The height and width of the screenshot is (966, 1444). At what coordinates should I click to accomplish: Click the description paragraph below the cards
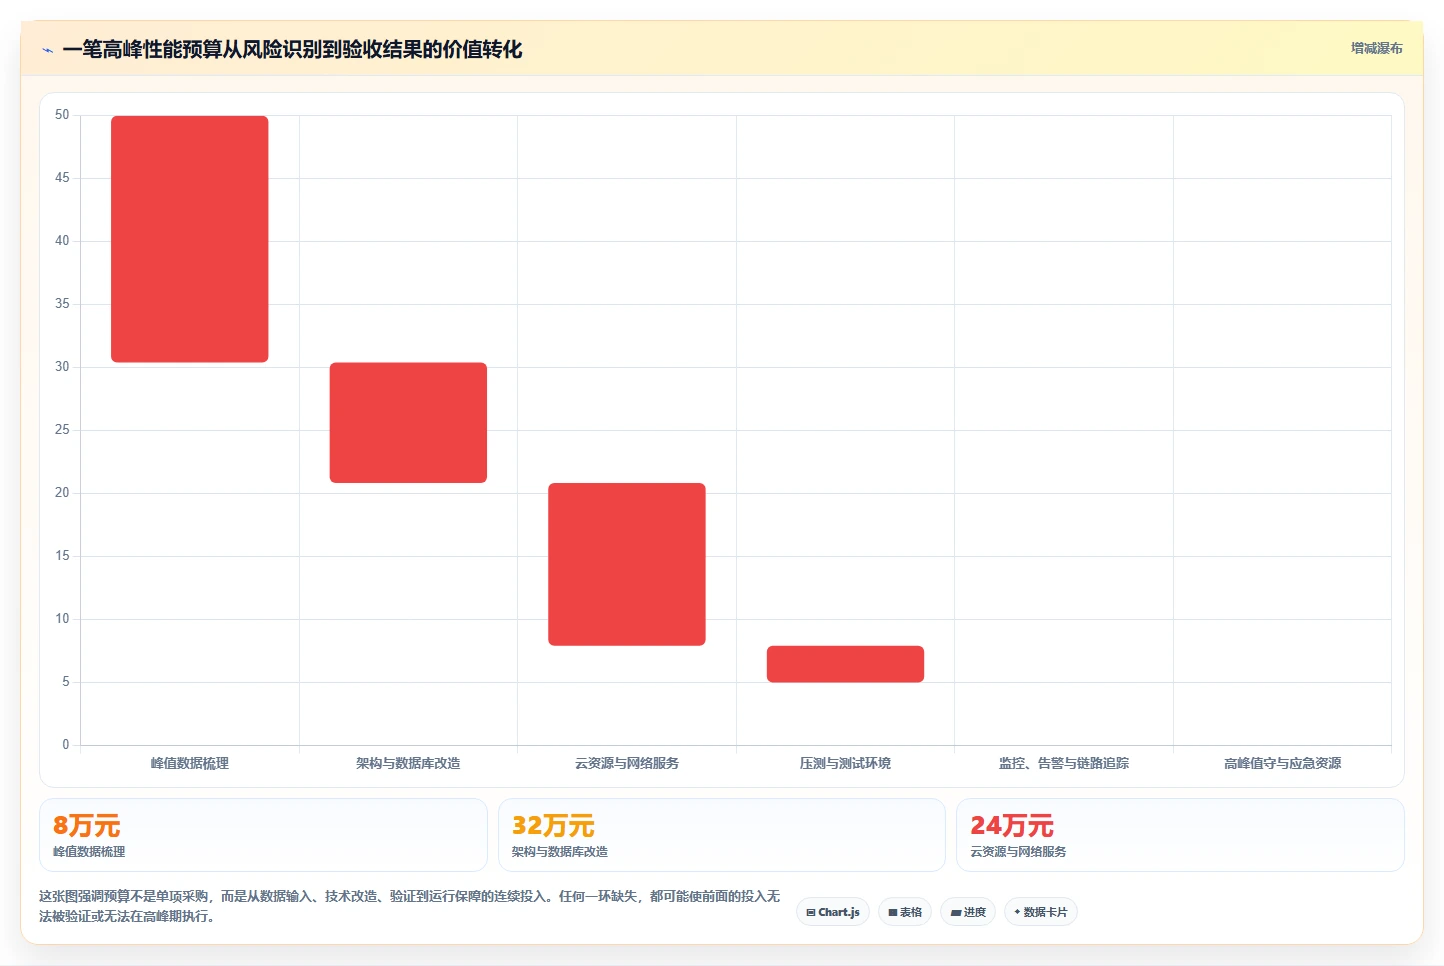409,906
